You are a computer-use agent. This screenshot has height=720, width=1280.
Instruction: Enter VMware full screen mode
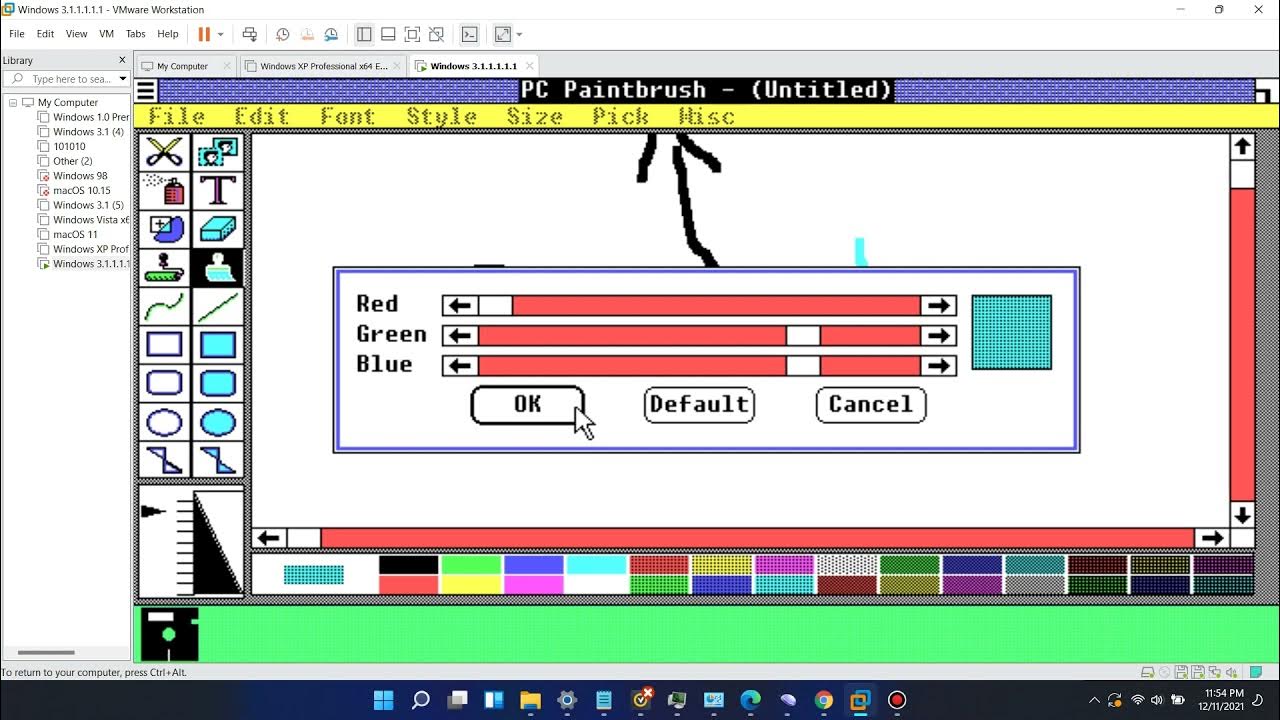pos(412,34)
